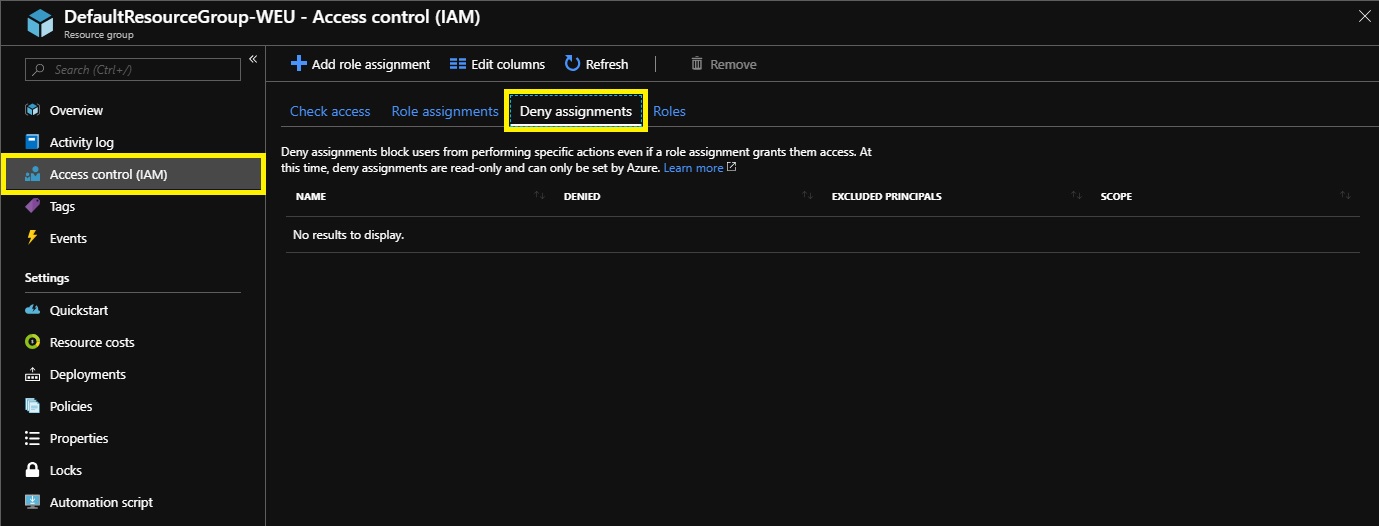Click the Deployments icon
Viewport: 1379px width, 526px height.
pyautogui.click(x=32, y=374)
